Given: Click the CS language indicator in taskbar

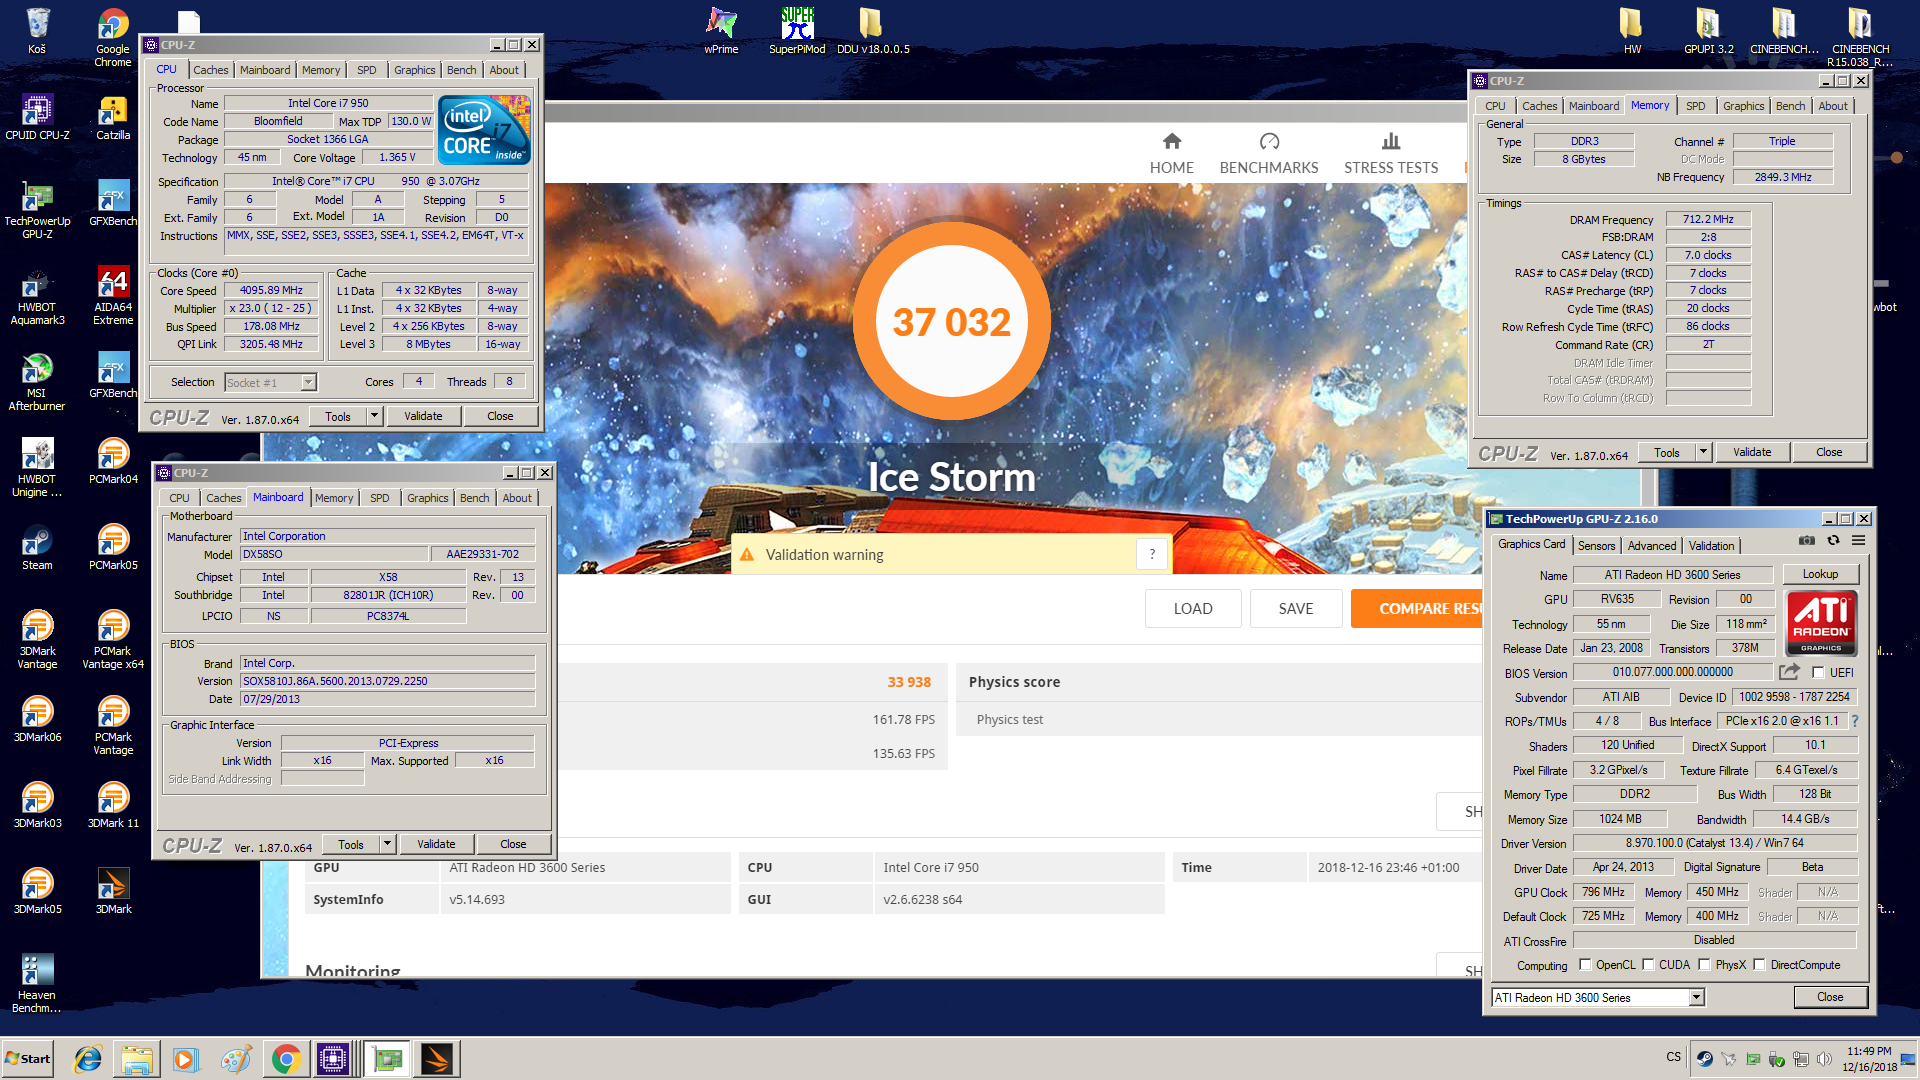Looking at the screenshot, I should click(1673, 1057).
